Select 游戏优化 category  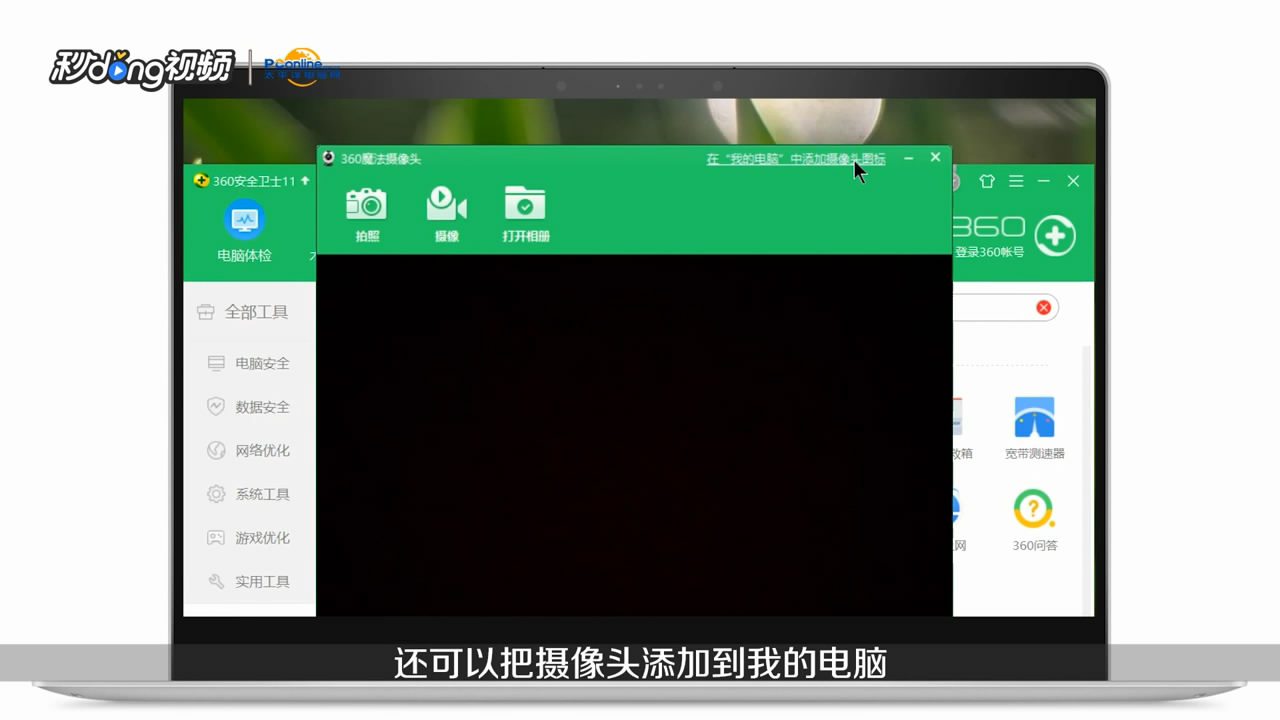pyautogui.click(x=249, y=537)
